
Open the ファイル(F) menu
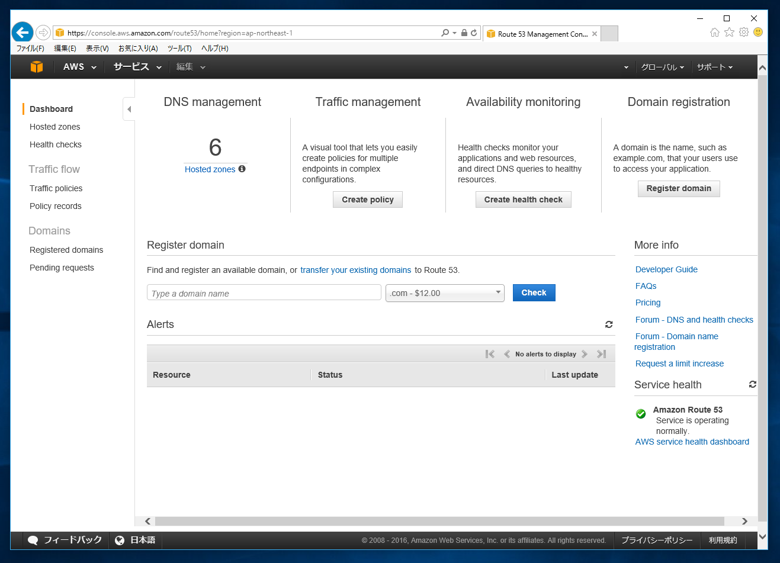[x=30, y=48]
